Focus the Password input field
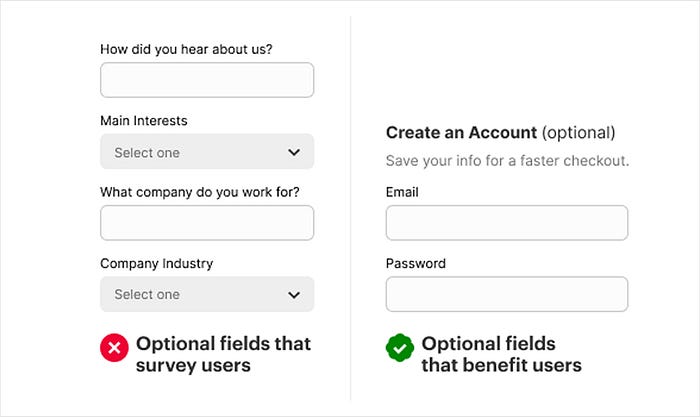This screenshot has height=417, width=700. point(506,294)
